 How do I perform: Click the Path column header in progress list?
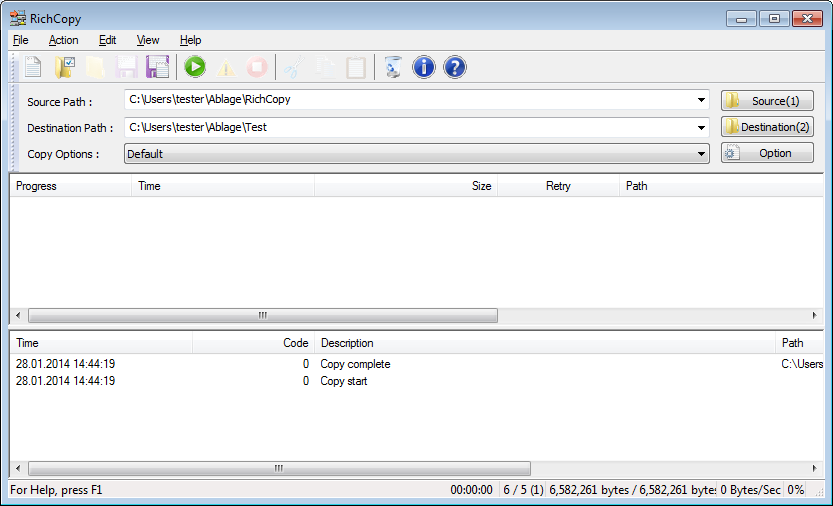[721, 186]
